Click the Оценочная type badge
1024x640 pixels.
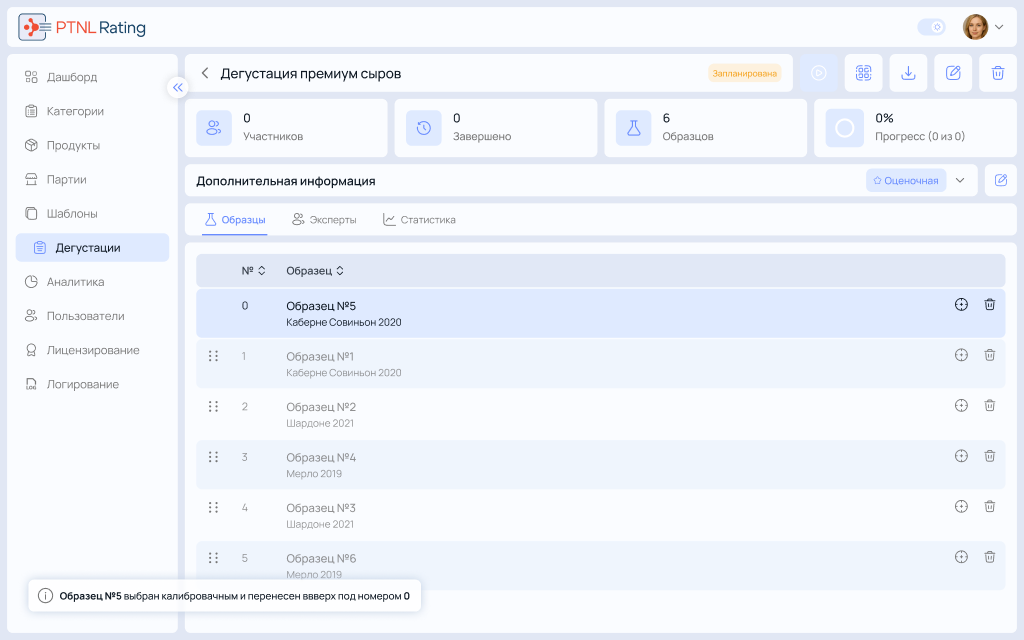tap(906, 180)
